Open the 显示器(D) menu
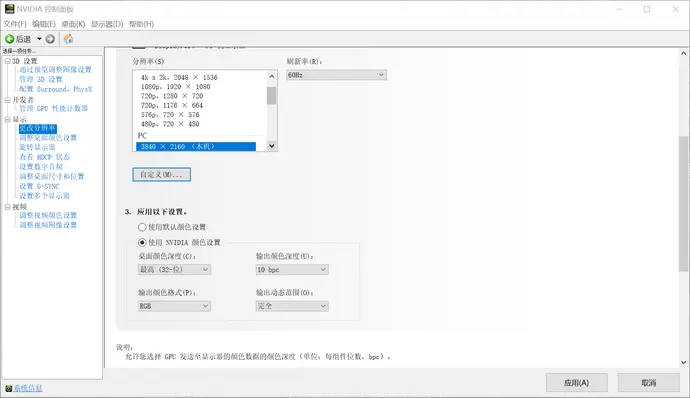The height and width of the screenshot is (398, 690). click(107, 24)
